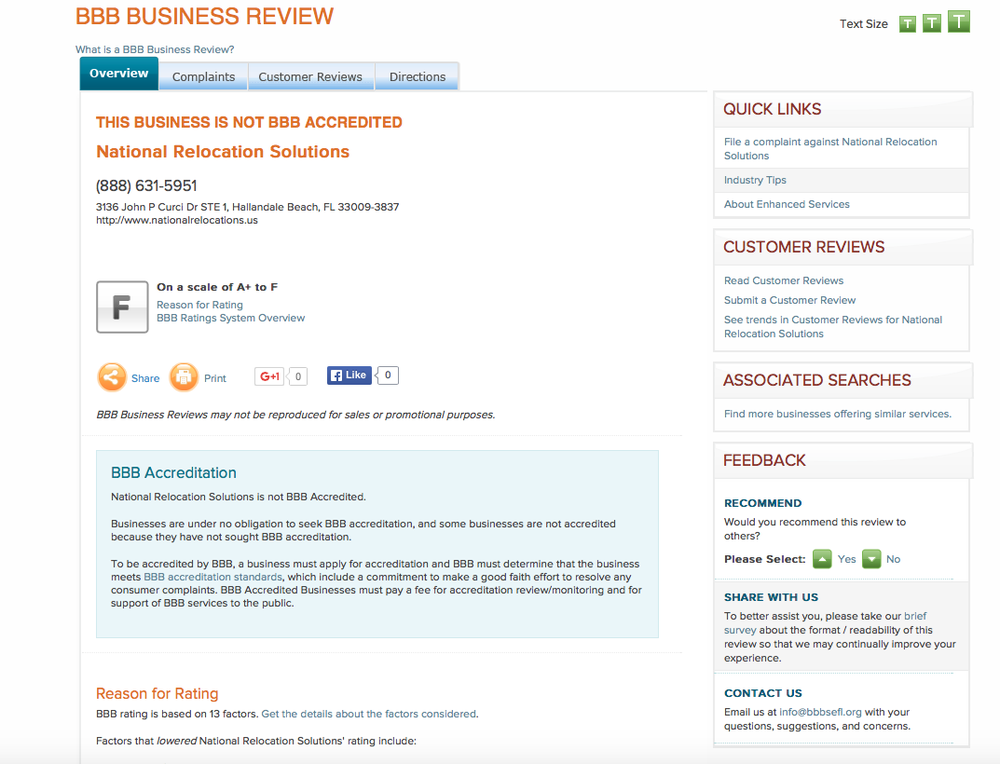Open BBB Ratings System Overview link

pos(230,318)
